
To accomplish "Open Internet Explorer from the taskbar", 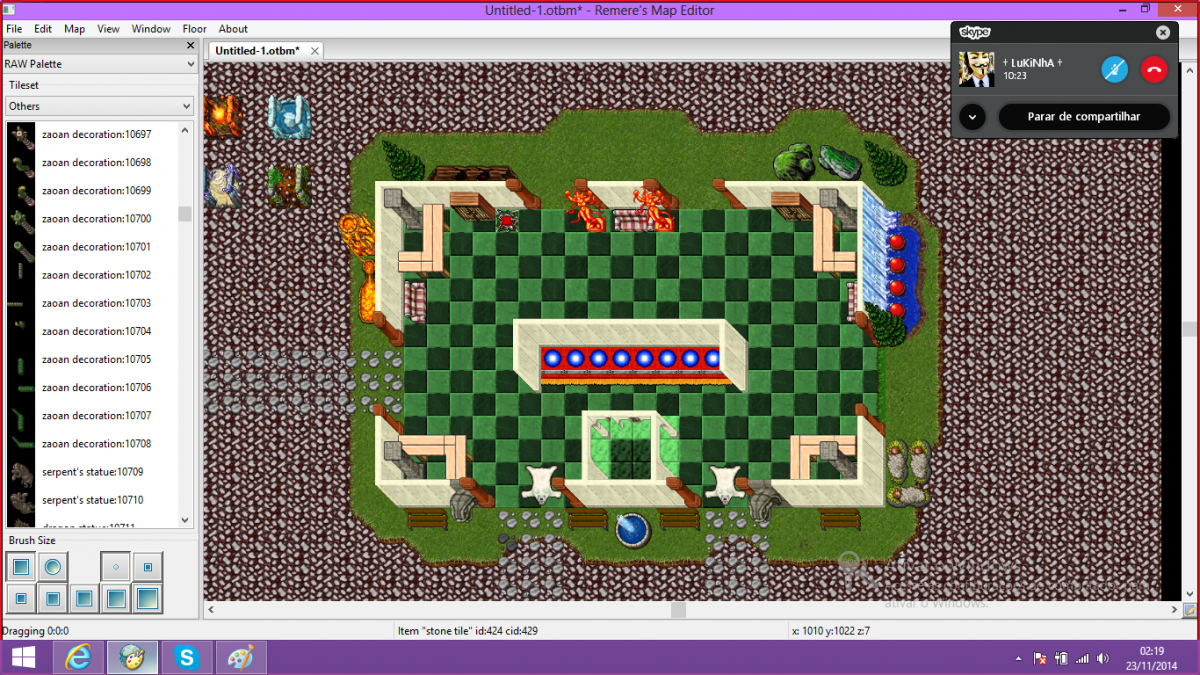I will point(78,658).
